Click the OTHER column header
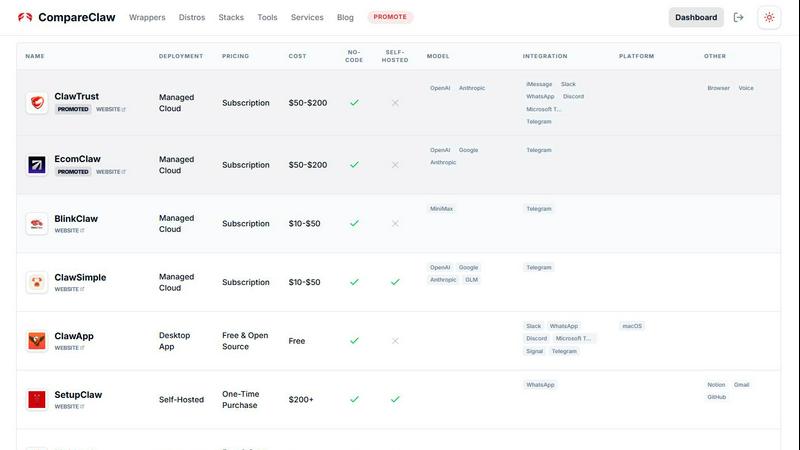 715,56
